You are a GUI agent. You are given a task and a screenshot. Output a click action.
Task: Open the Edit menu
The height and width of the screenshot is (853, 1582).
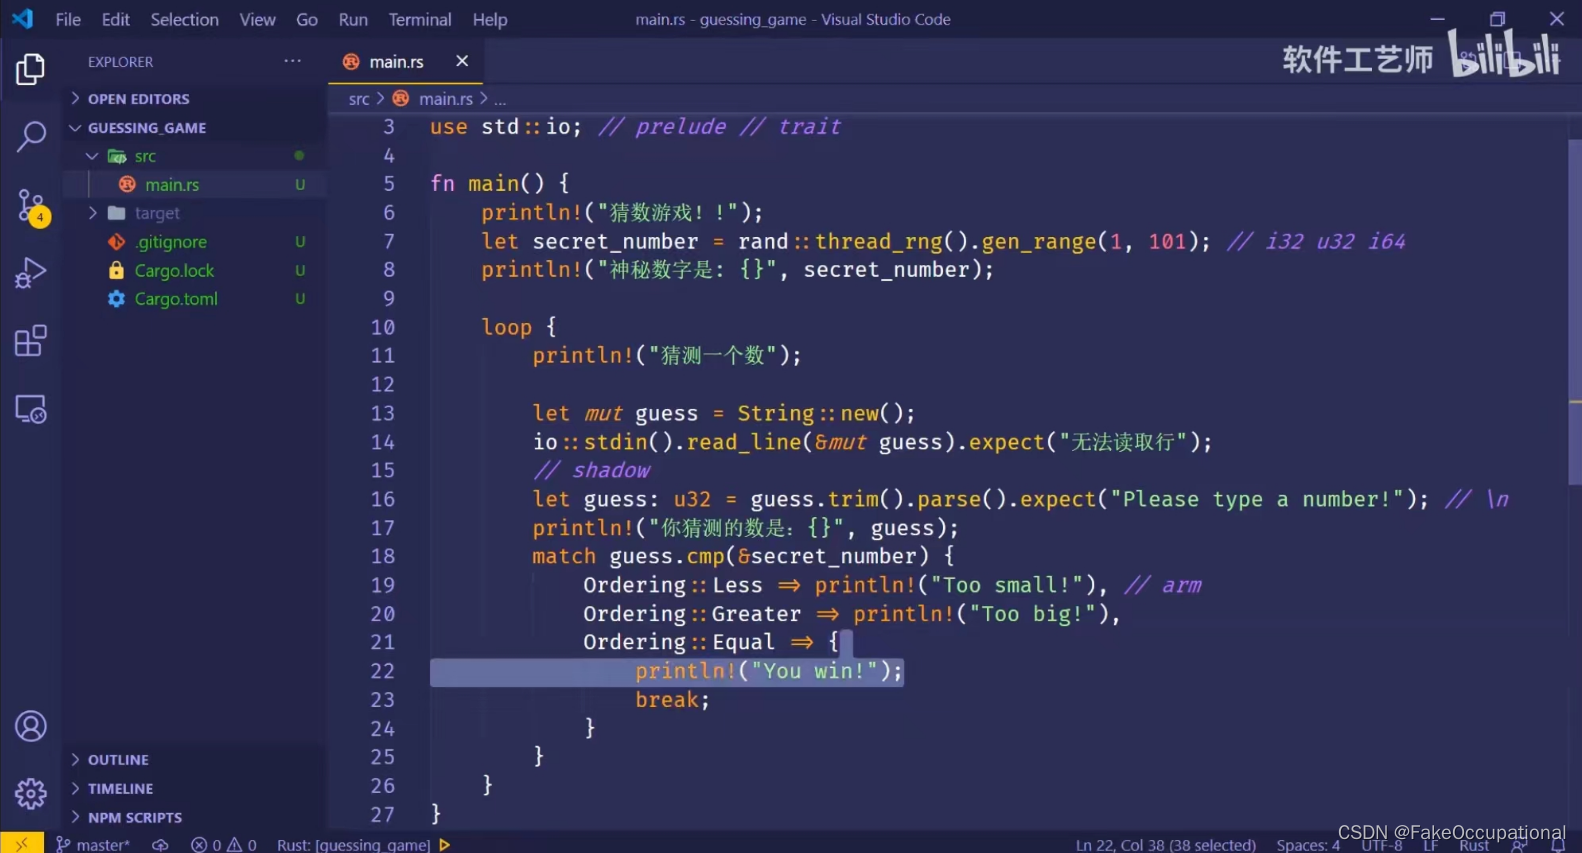pos(116,19)
